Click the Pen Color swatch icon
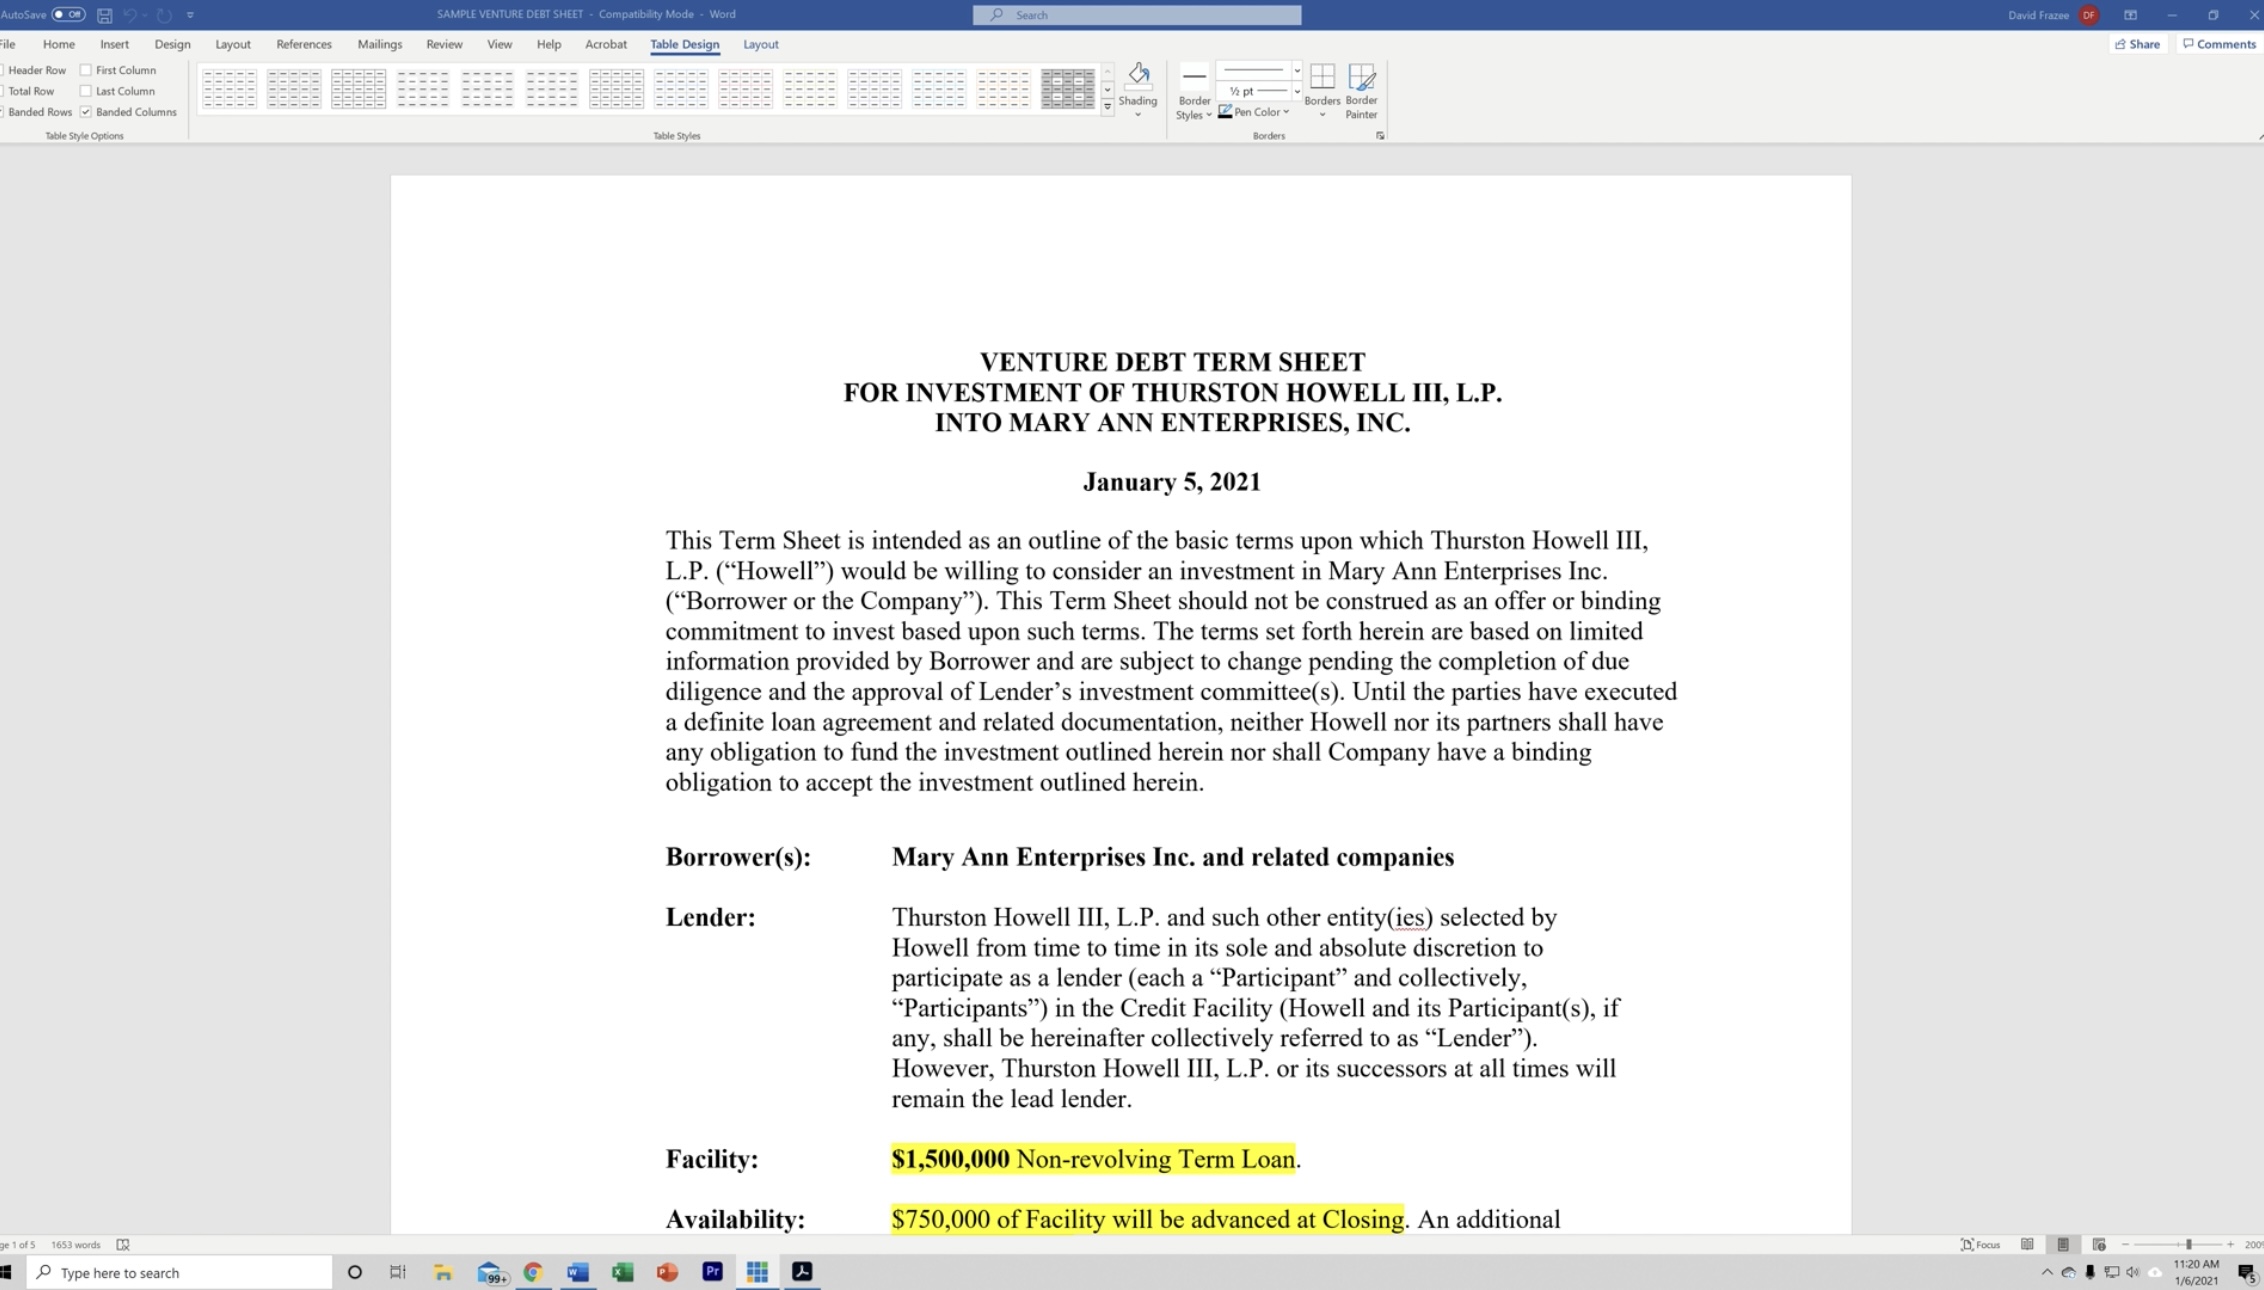The image size is (2264, 1290). coord(1225,112)
